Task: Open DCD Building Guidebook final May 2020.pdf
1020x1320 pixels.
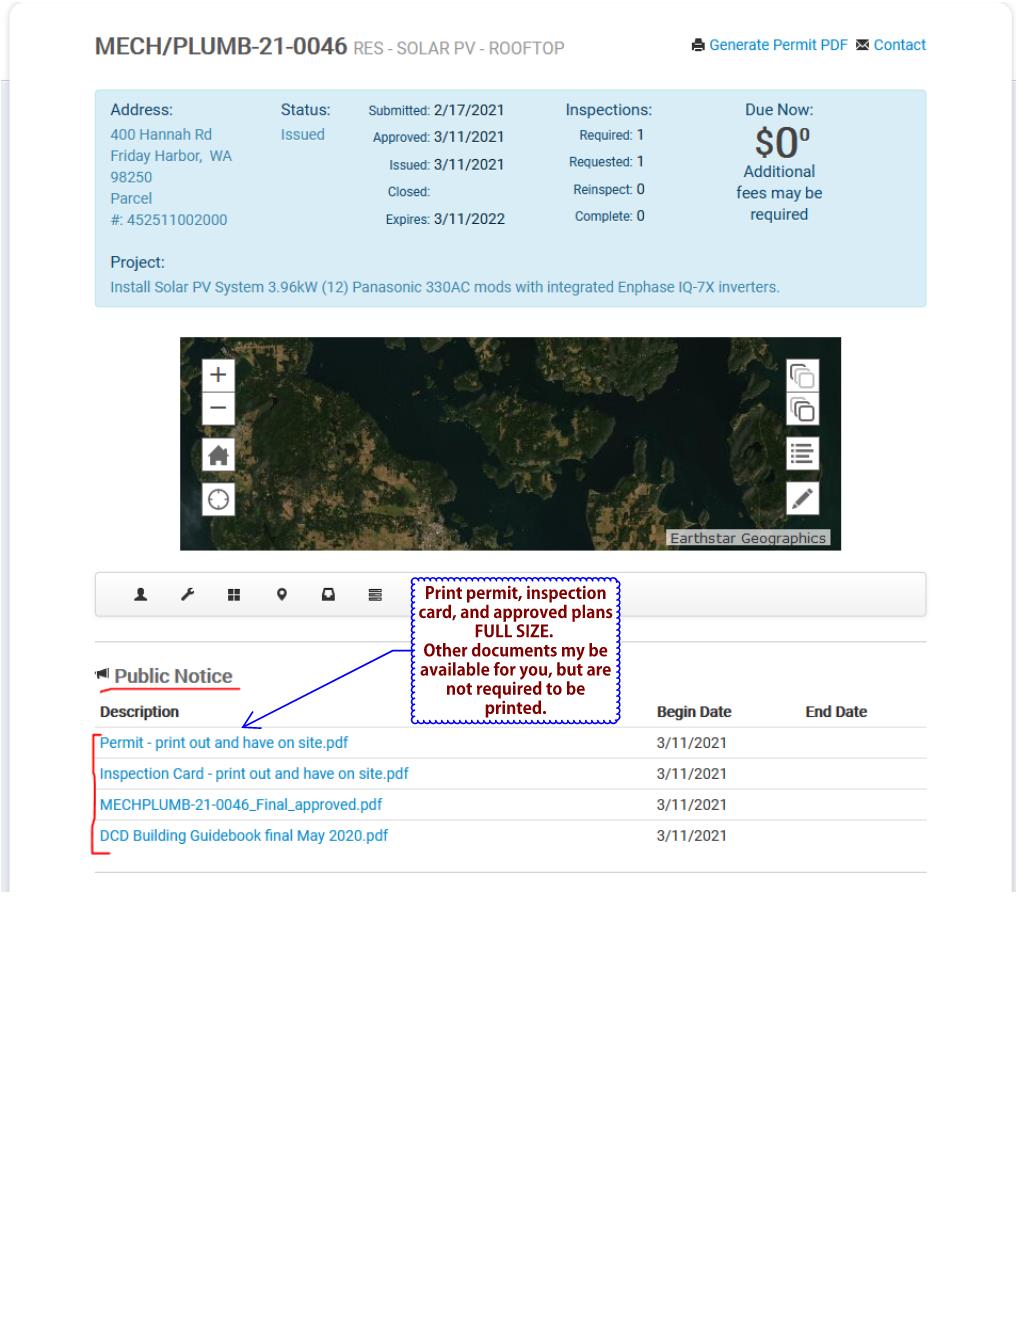Action: pos(244,835)
